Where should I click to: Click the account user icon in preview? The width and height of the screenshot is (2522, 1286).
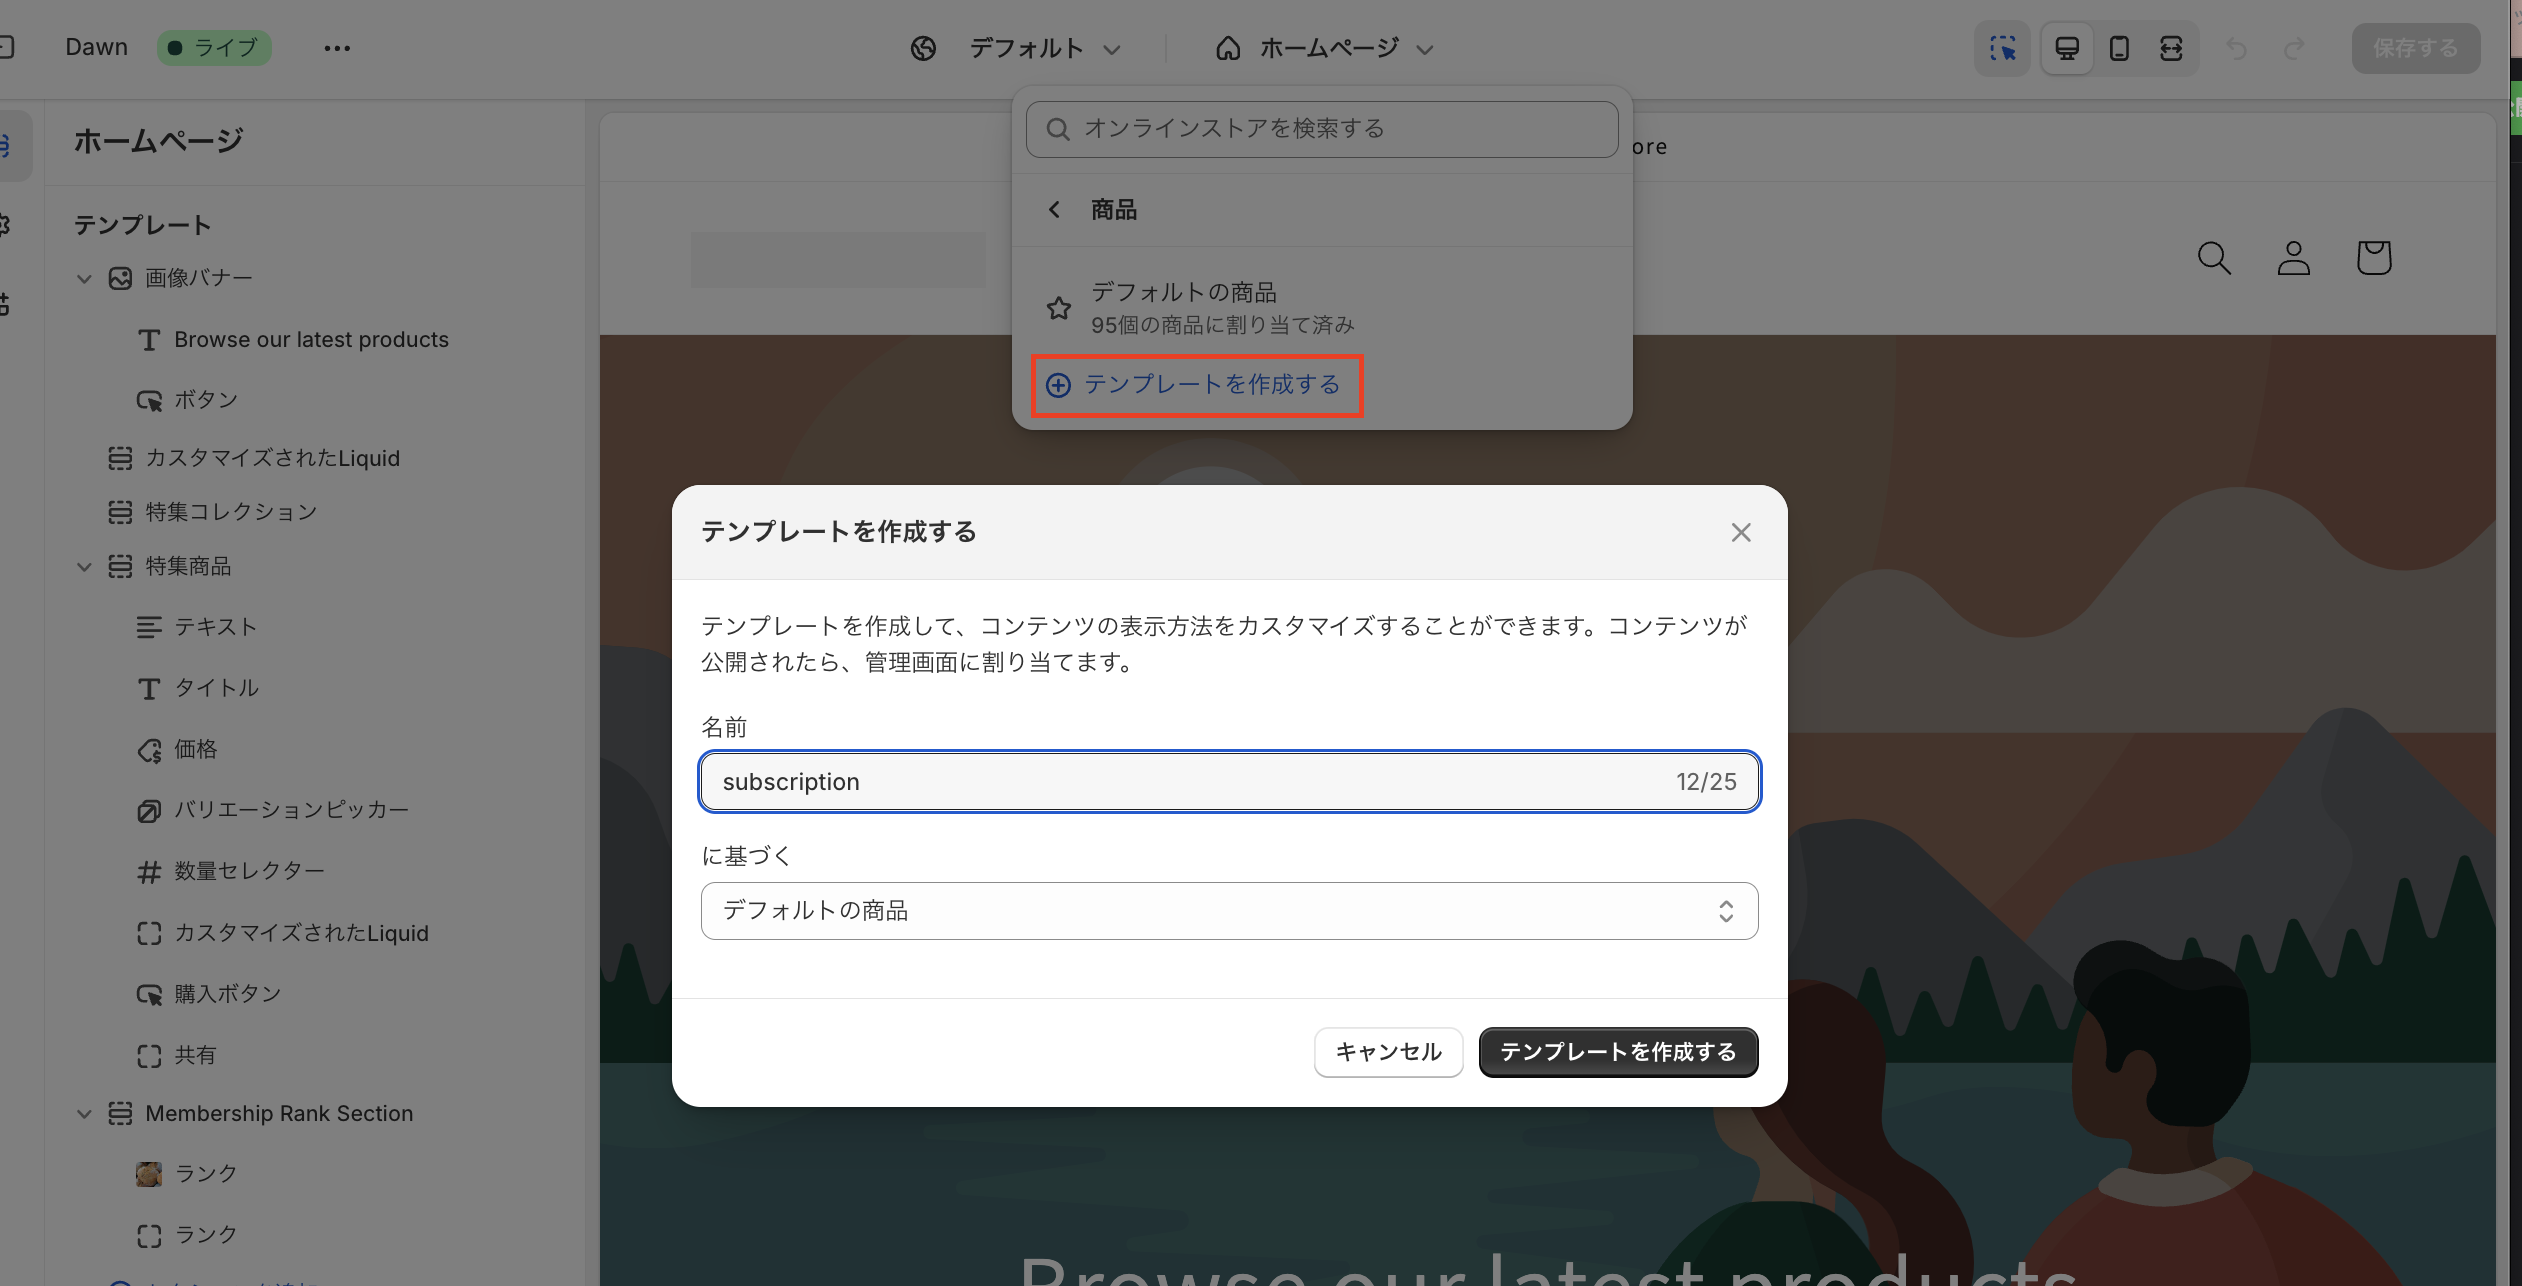coord(2293,258)
